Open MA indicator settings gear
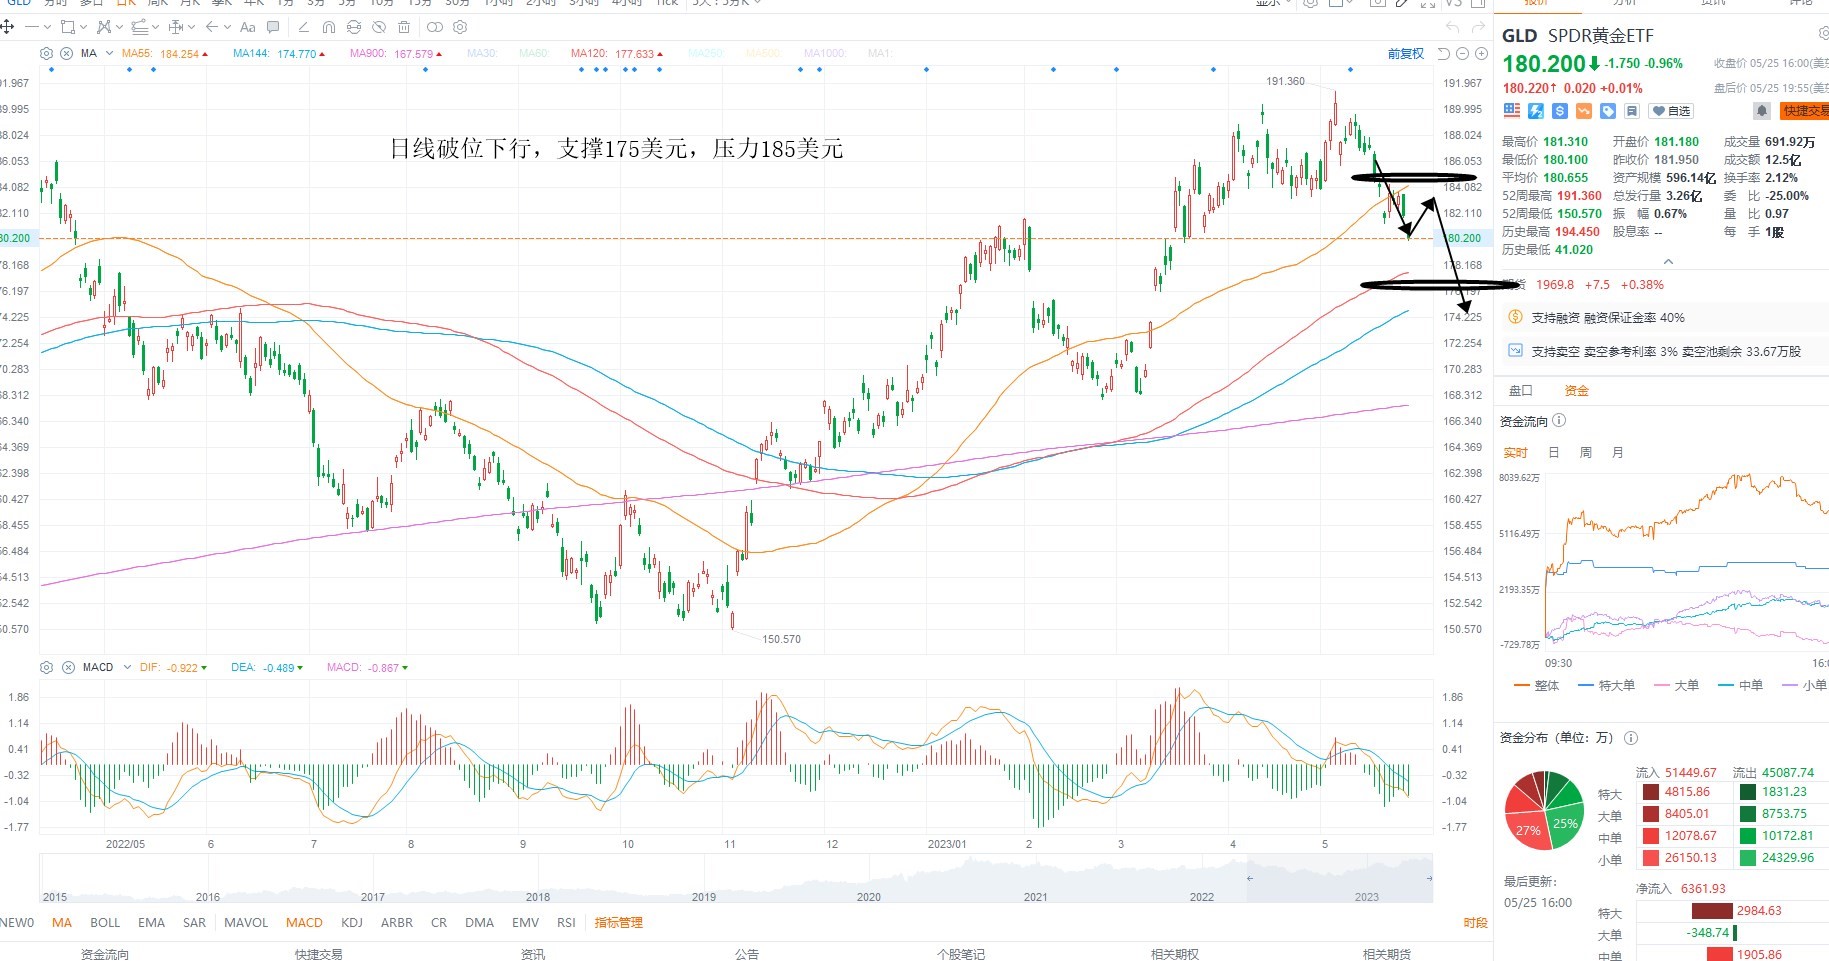 (46, 53)
